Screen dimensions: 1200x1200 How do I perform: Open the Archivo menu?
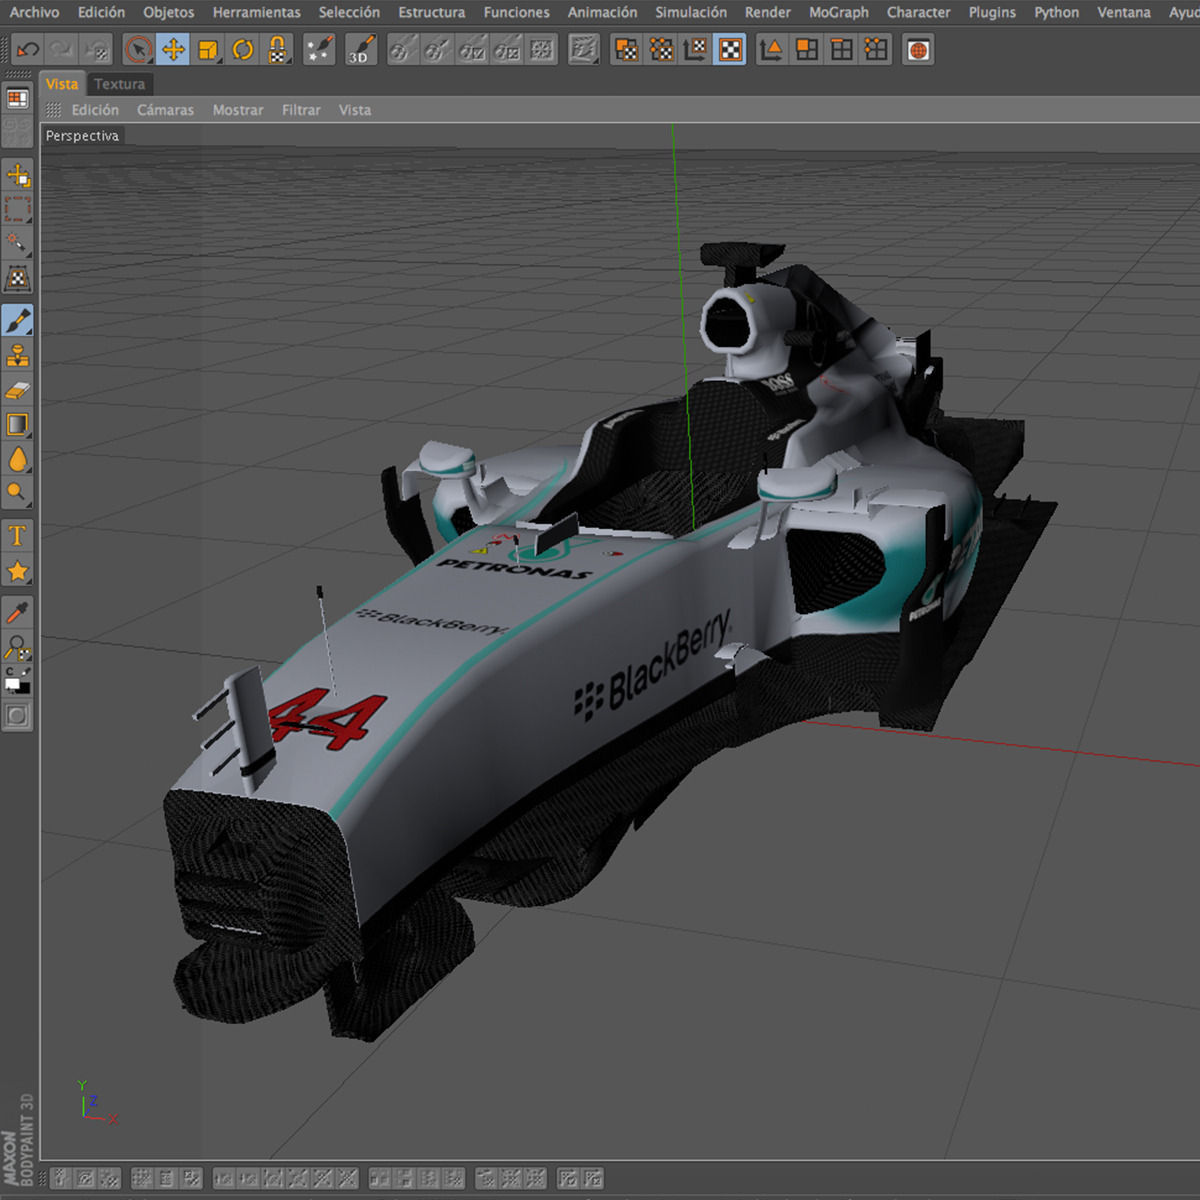coord(34,12)
